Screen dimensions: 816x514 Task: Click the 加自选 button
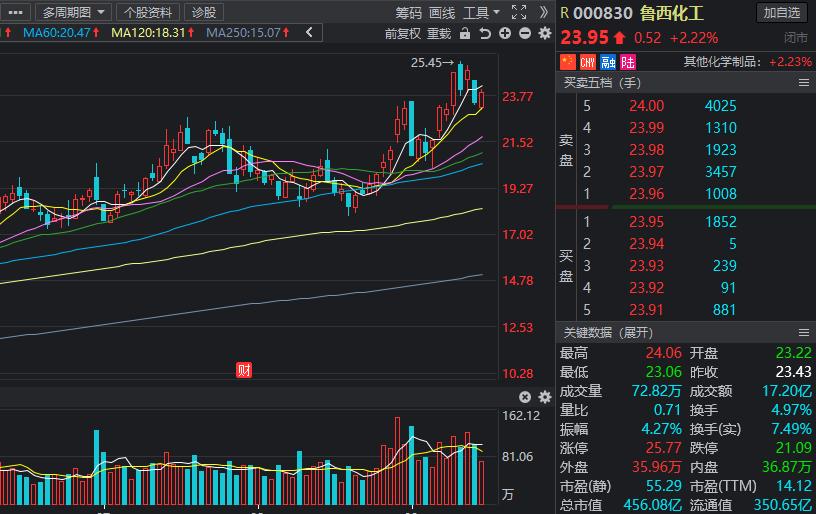781,12
